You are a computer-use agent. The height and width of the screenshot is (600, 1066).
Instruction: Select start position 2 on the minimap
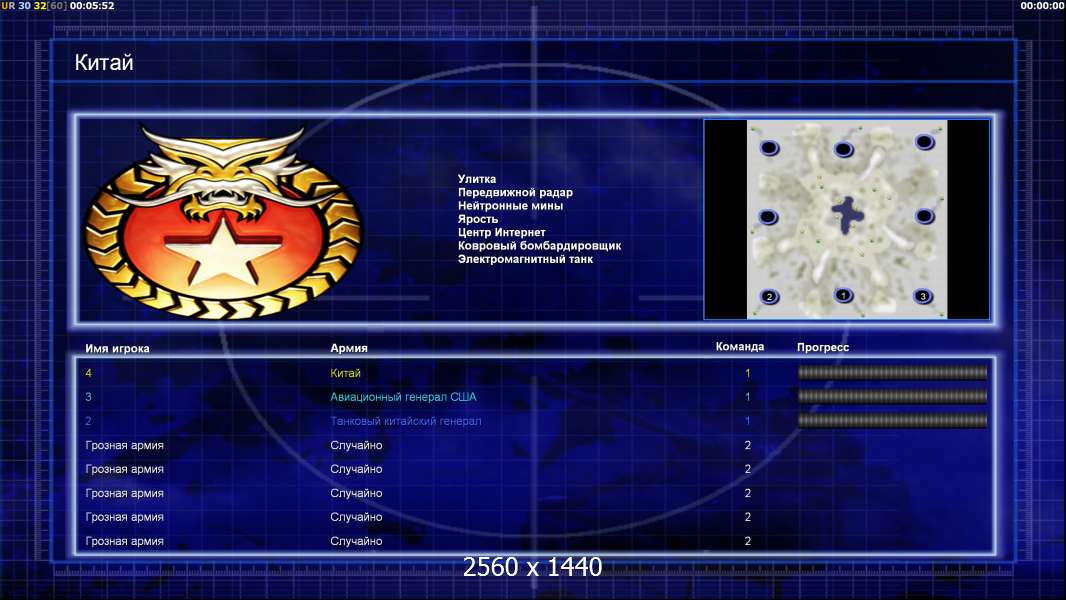[769, 297]
